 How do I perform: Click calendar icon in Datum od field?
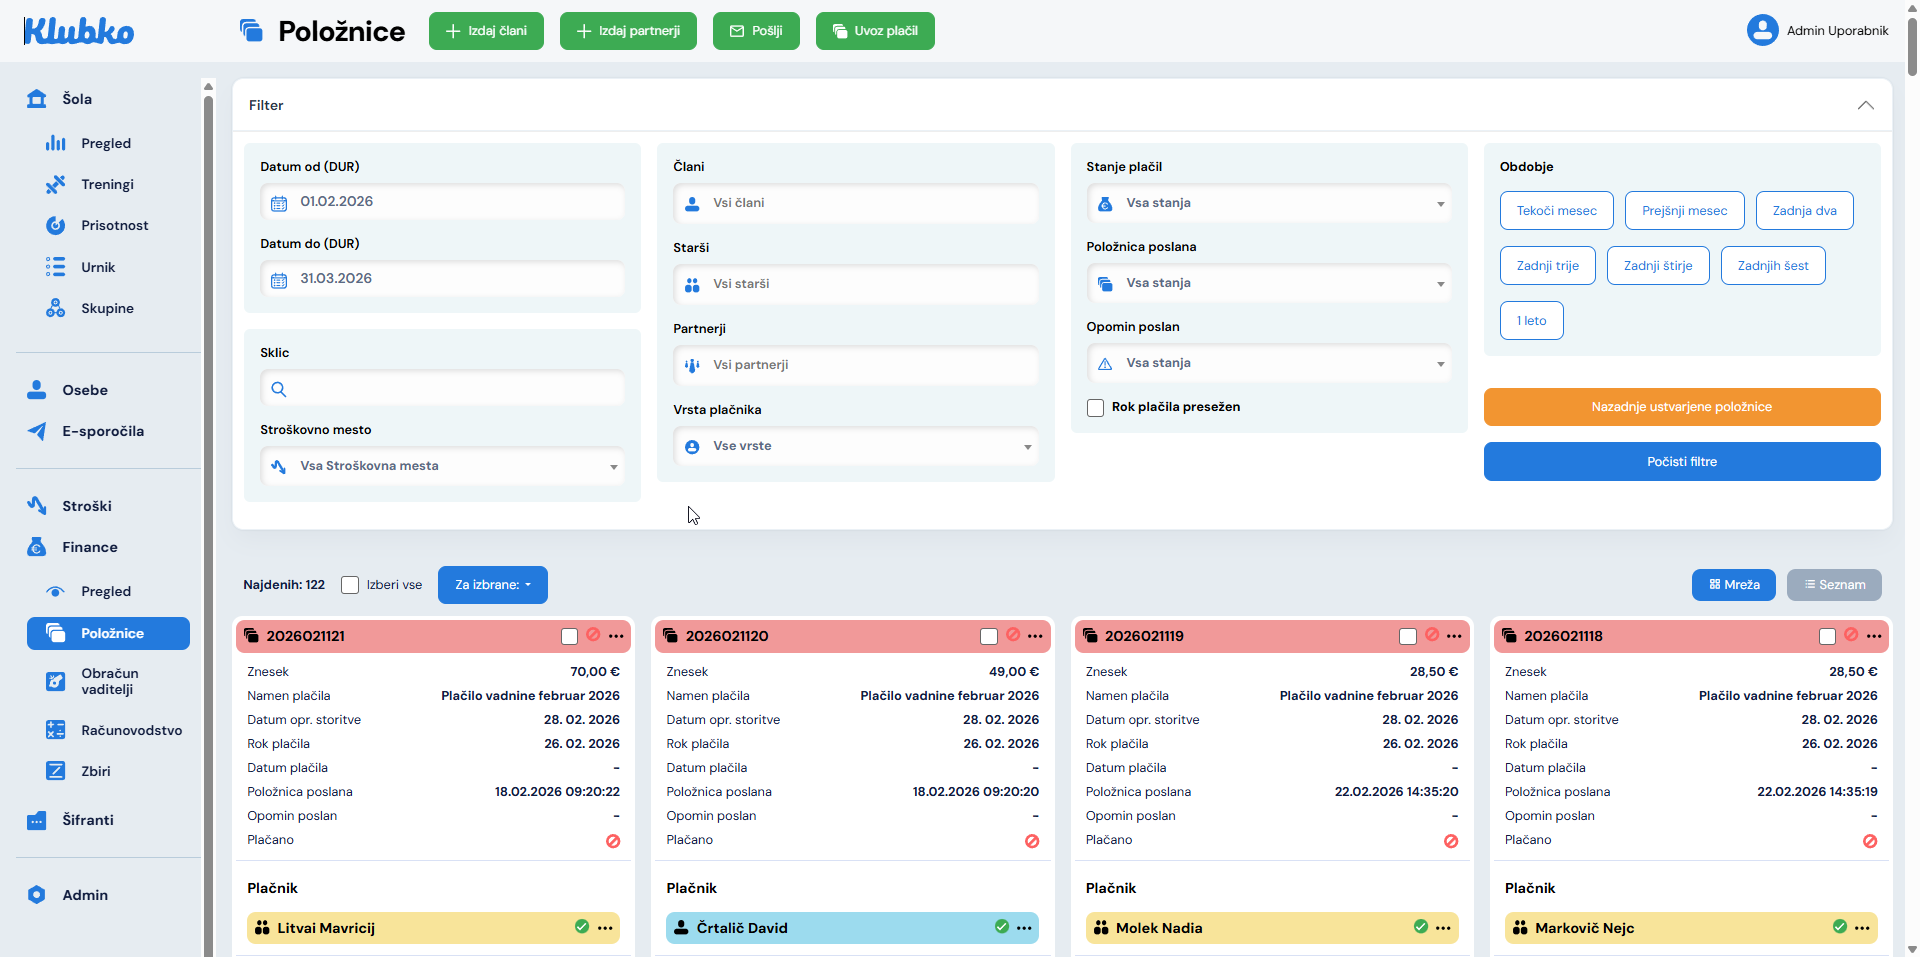click(x=279, y=203)
